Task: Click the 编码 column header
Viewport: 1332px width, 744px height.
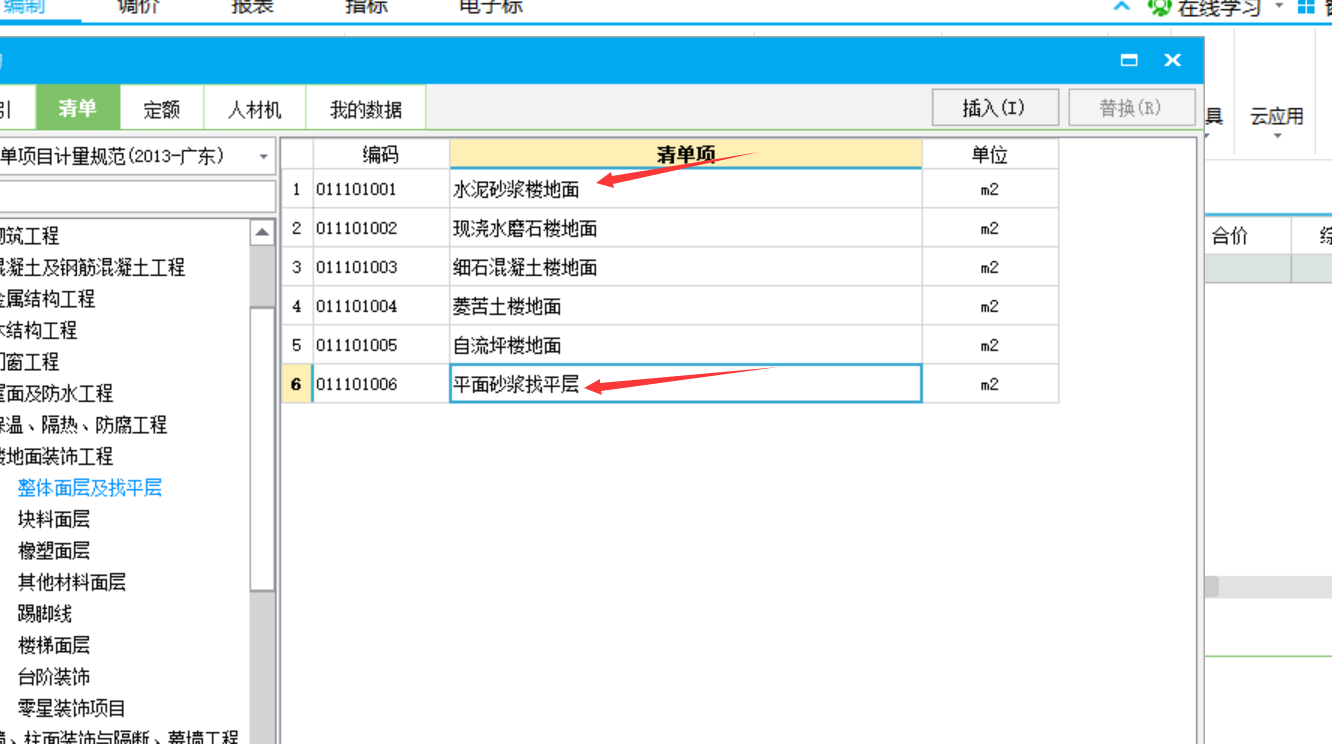Action: click(381, 154)
